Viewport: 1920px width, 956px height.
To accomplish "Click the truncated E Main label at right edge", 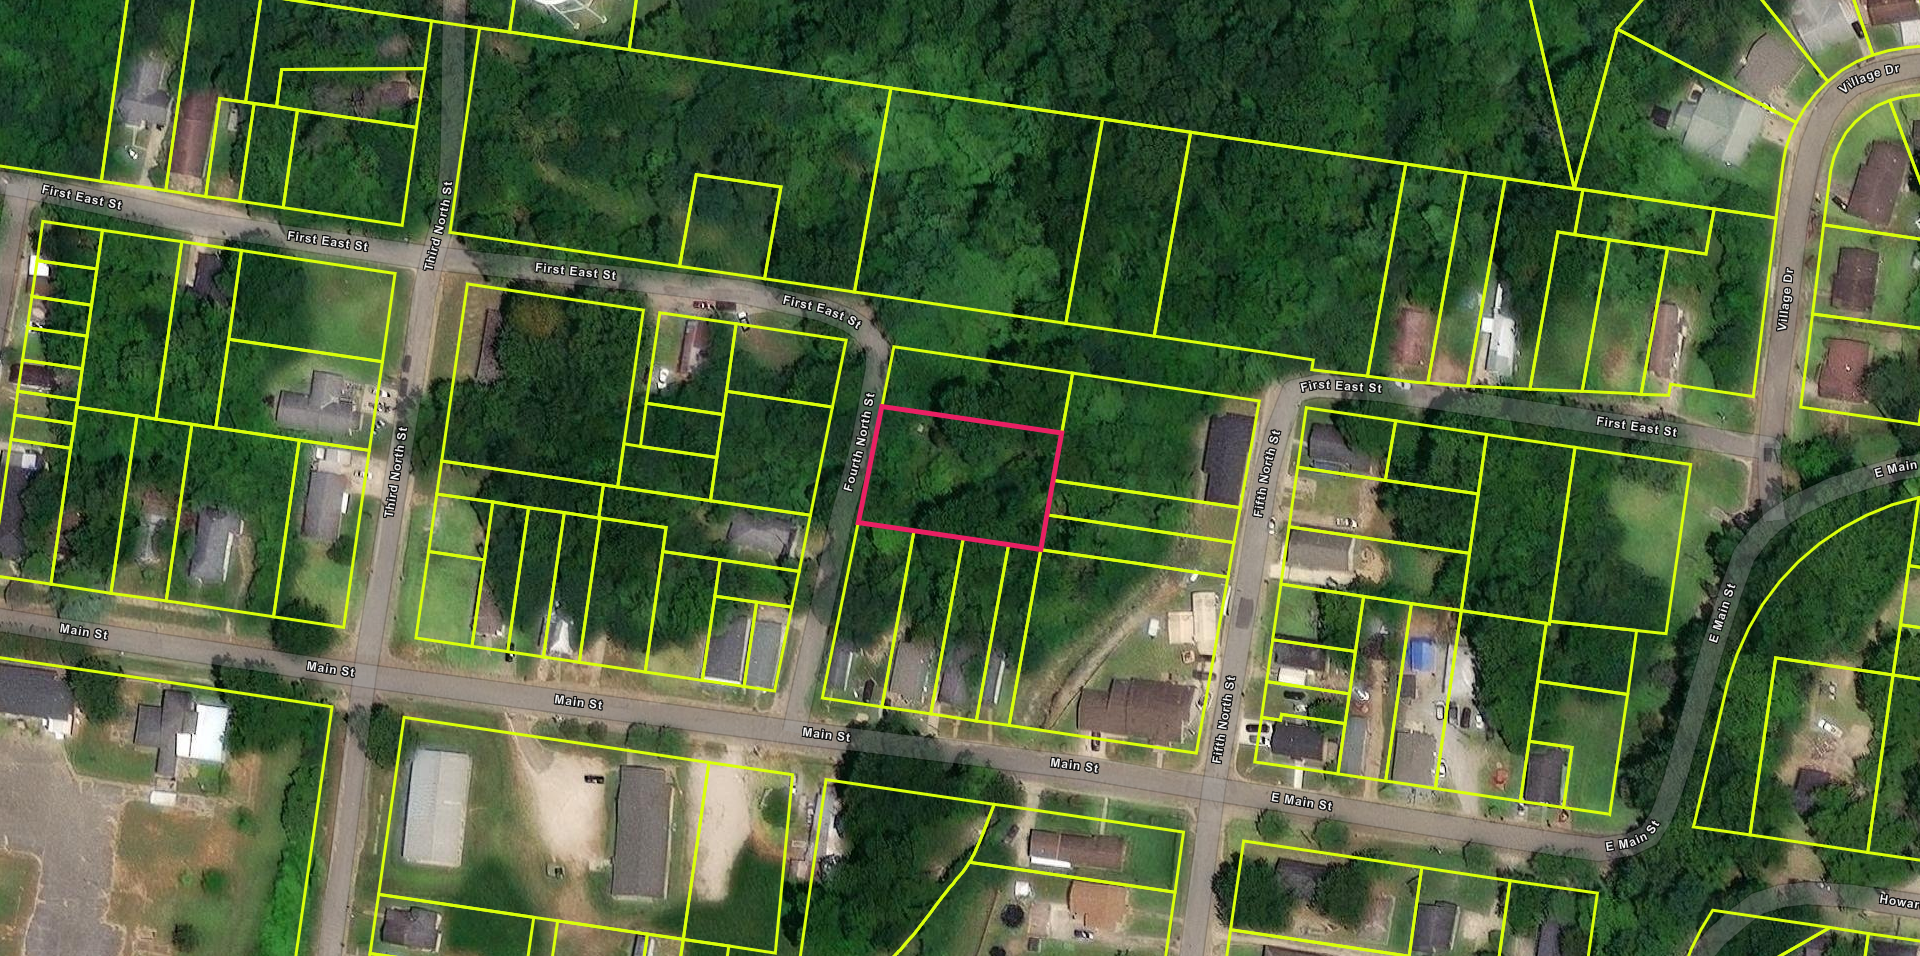I will click(x=1894, y=468).
